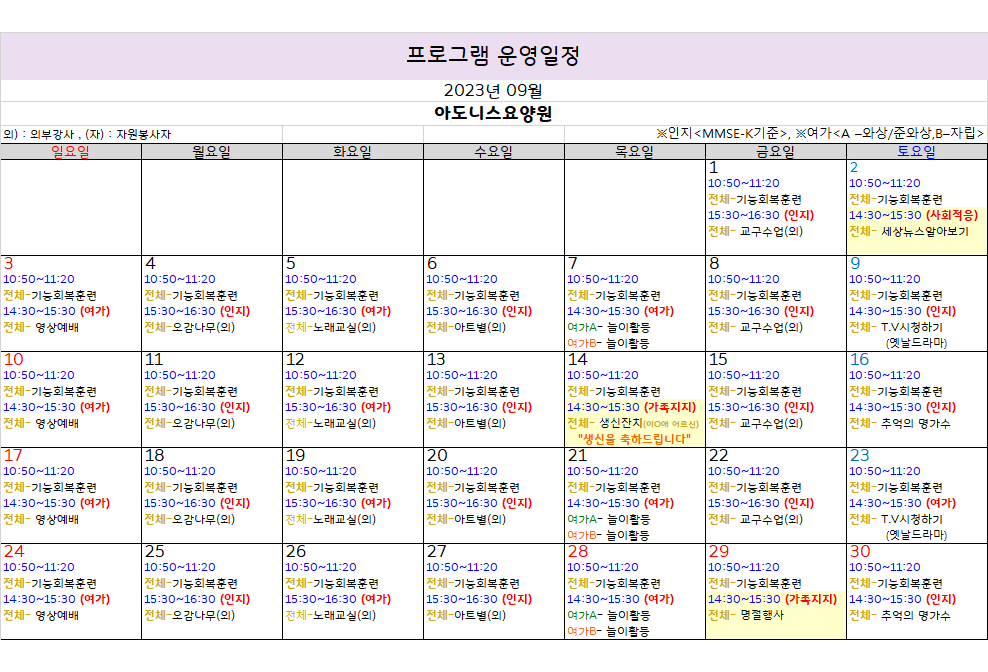Click "15:30~16:30" time in the cell for the 27th
The image size is (988, 672).
(462, 600)
